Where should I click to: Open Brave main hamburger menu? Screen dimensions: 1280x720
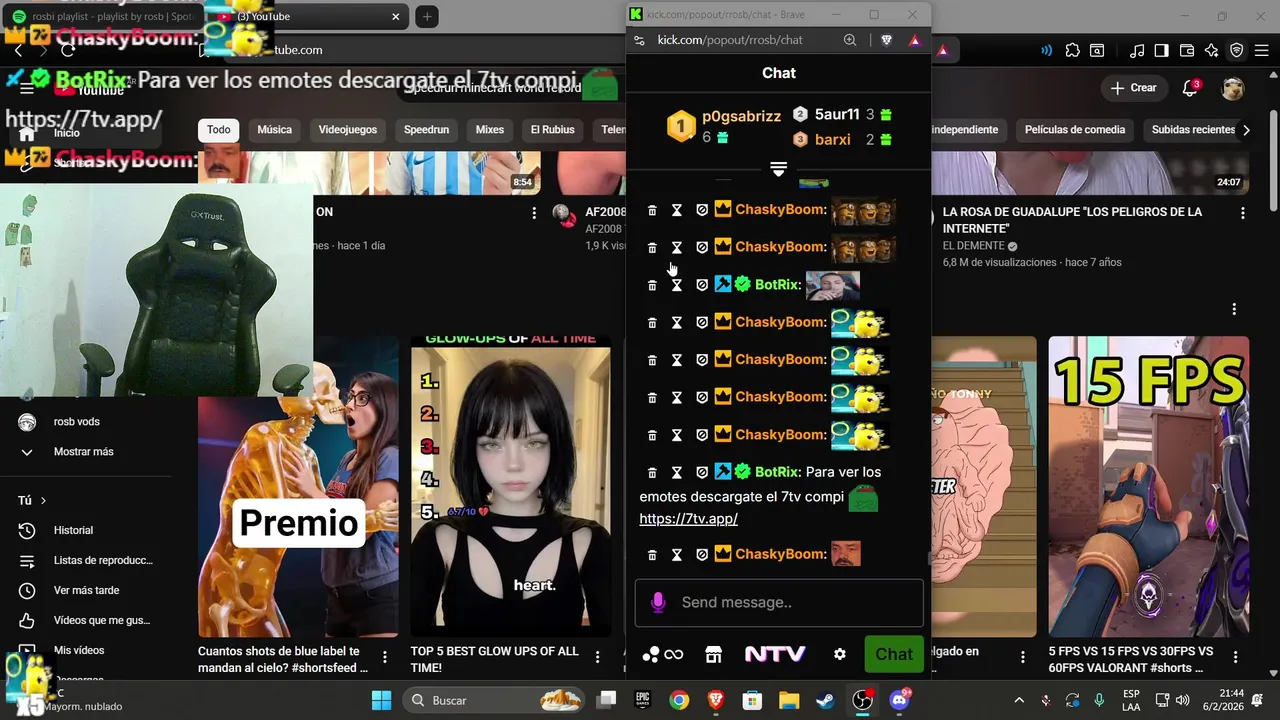pos(1261,50)
